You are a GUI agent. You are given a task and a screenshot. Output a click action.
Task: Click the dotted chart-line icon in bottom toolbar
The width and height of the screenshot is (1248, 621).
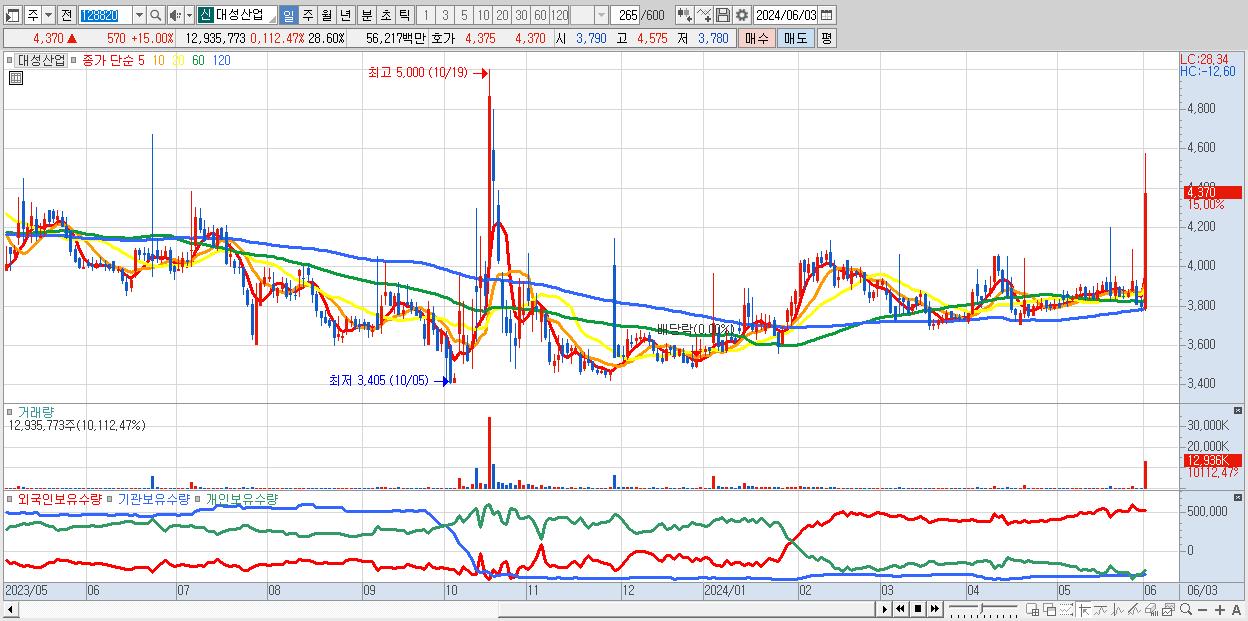click(1066, 609)
